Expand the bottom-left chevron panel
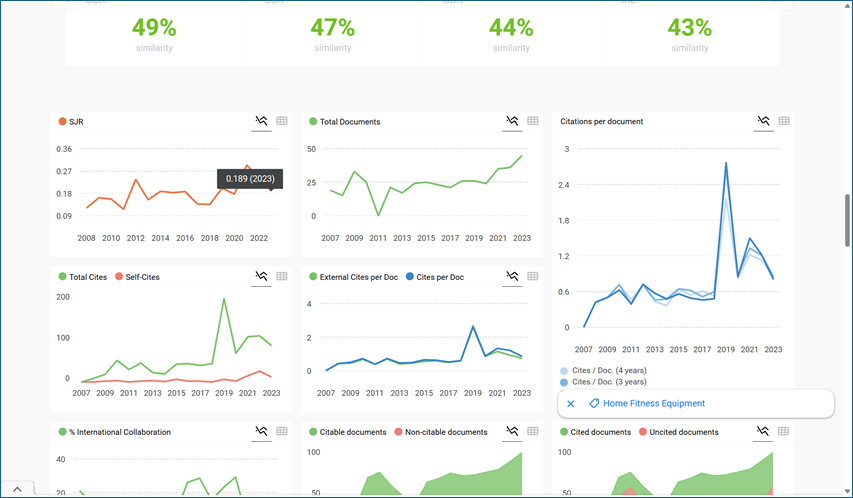This screenshot has width=853, height=498. 17,488
